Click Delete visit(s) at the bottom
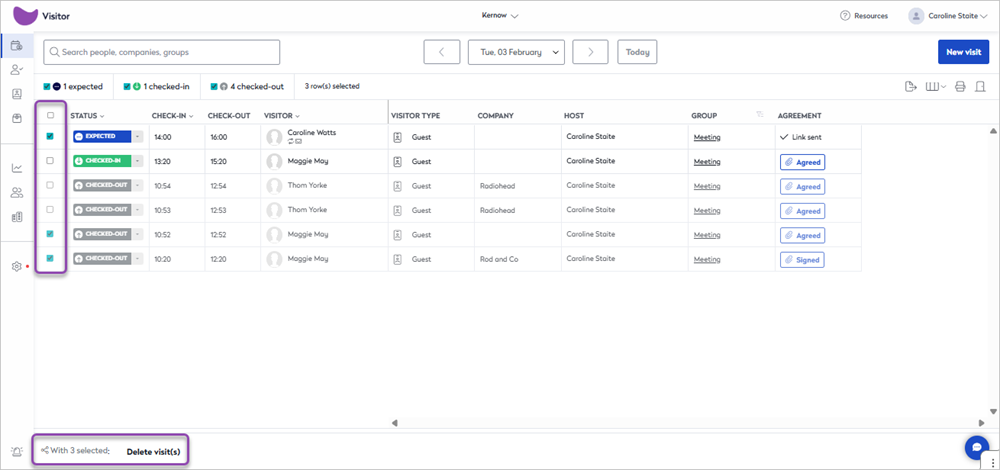This screenshot has height=470, width=1000. pos(153,451)
